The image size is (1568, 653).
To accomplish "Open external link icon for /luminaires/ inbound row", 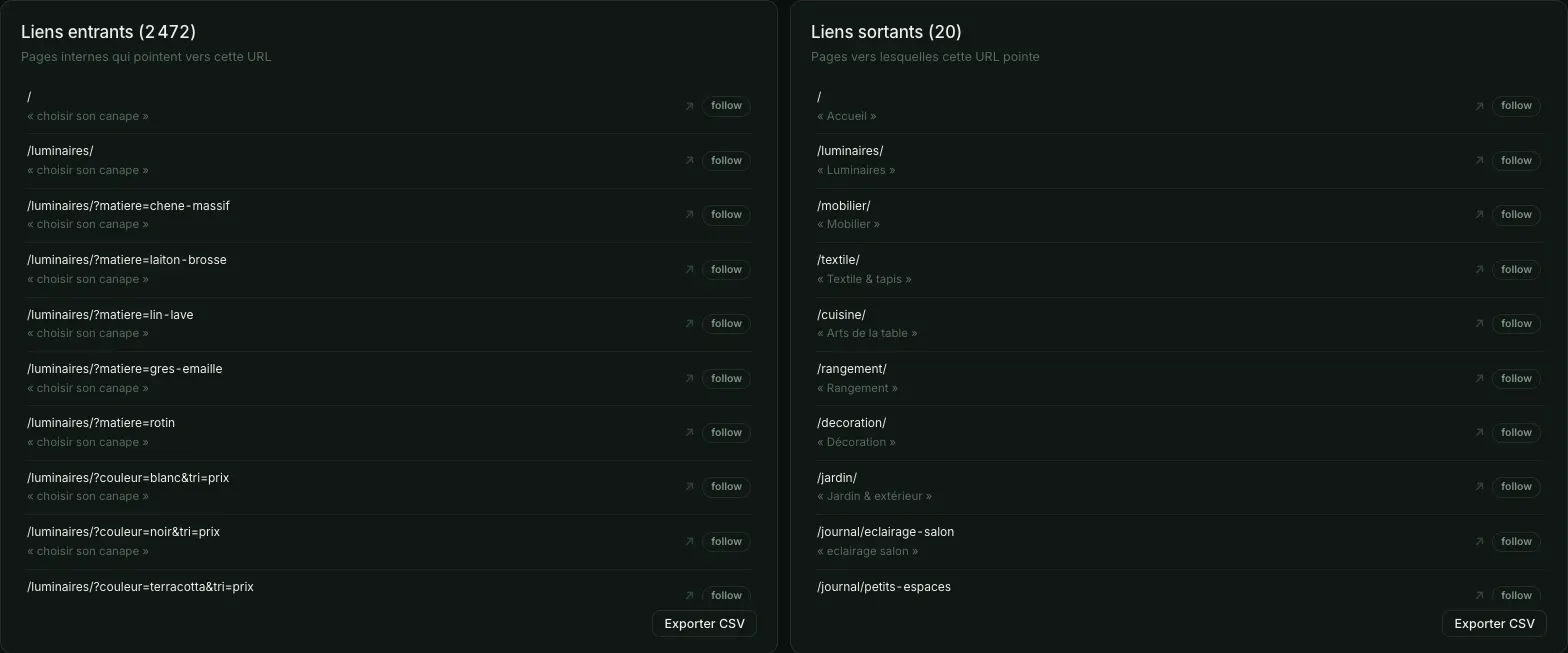I will click(x=689, y=160).
